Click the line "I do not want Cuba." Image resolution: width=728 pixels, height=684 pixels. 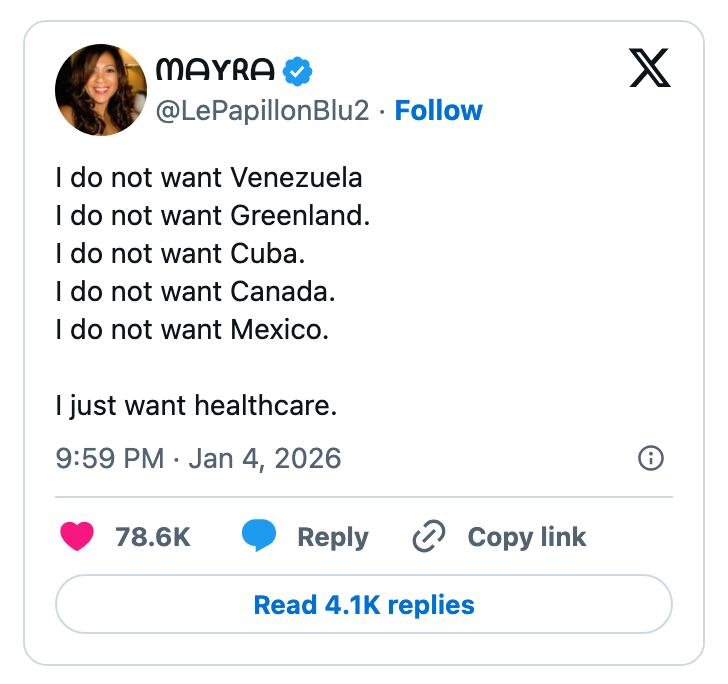pyautogui.click(x=180, y=254)
